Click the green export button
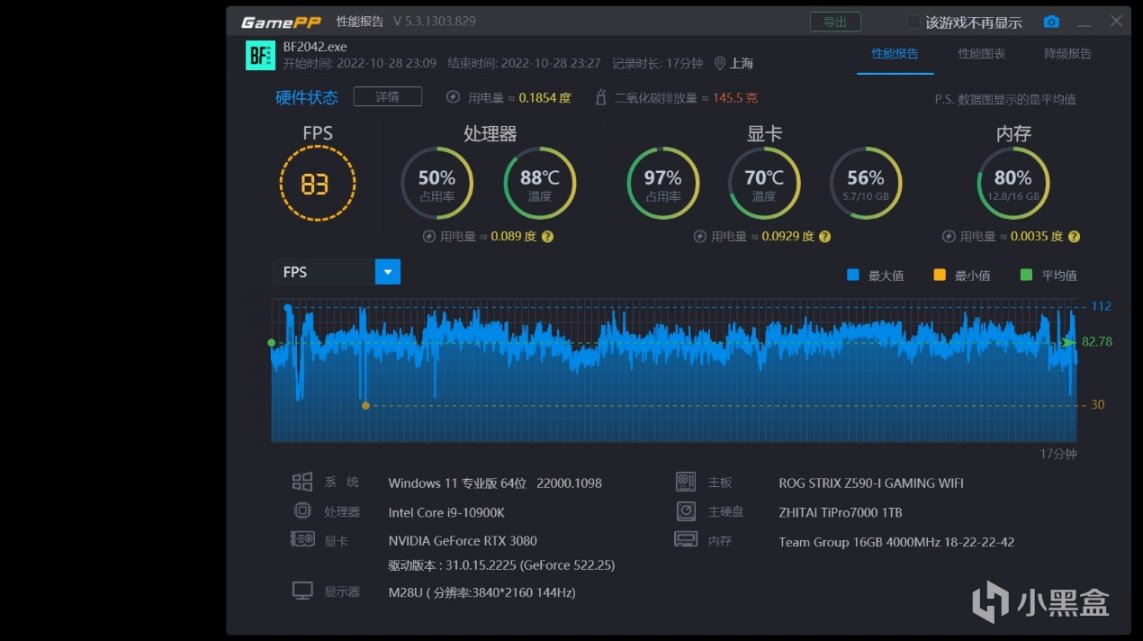This screenshot has width=1143, height=641. [835, 22]
